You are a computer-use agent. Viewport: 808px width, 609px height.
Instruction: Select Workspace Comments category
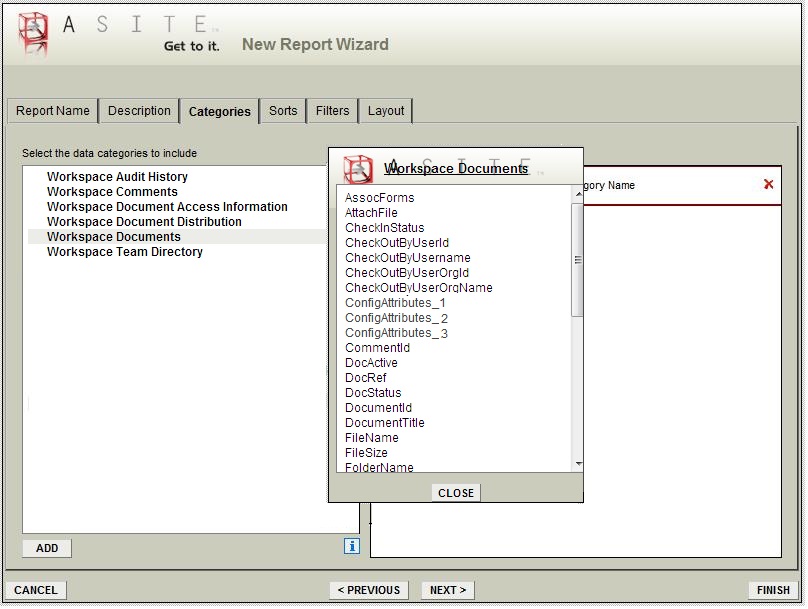[x=112, y=192]
